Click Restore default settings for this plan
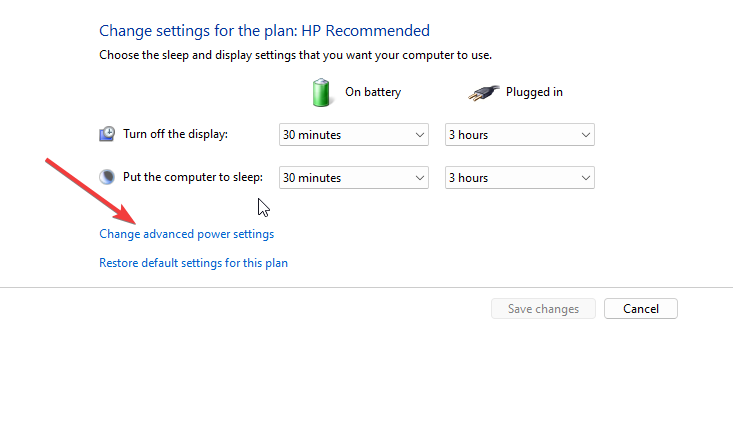This screenshot has width=733, height=428. click(194, 263)
